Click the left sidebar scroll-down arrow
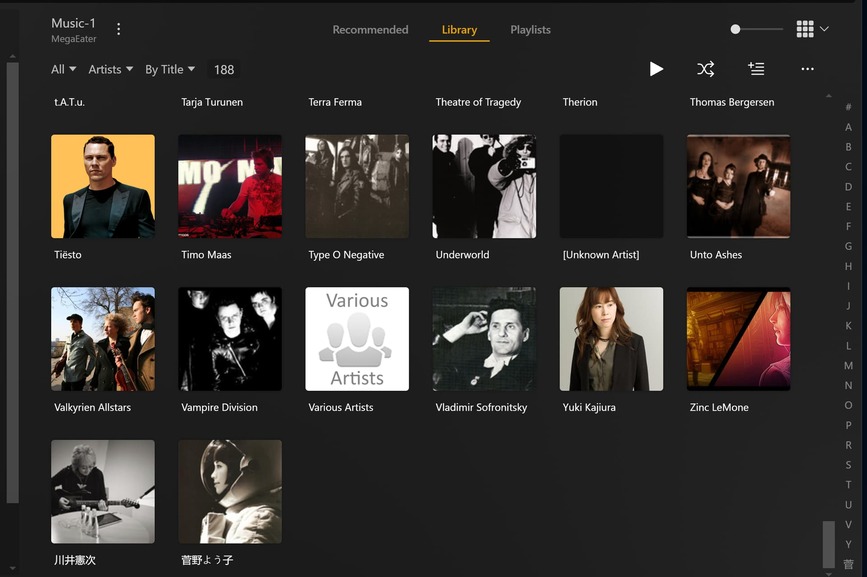Screen dimensions: 867x577 click(12, 568)
